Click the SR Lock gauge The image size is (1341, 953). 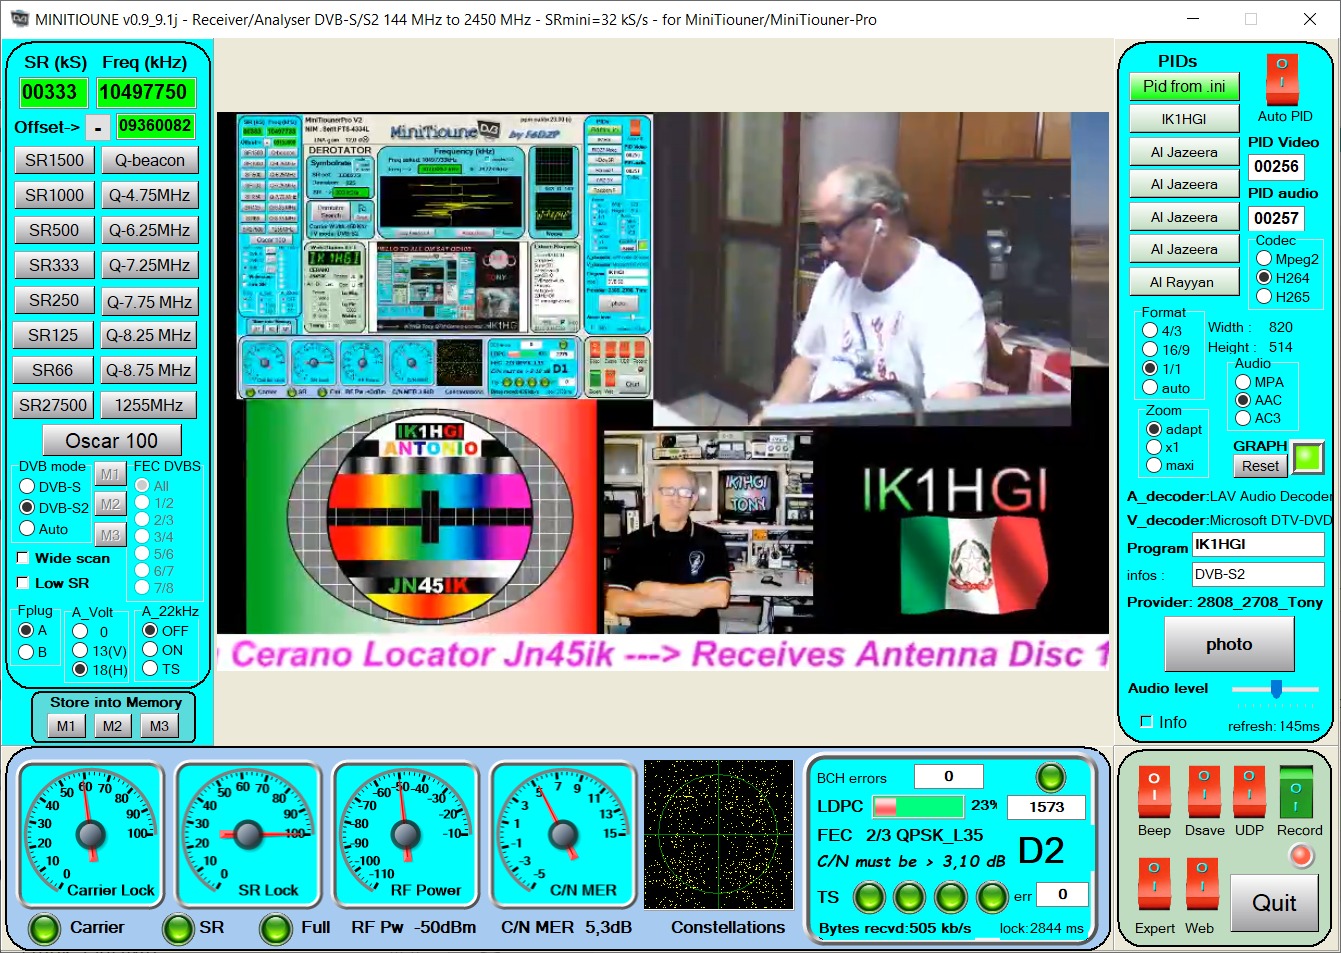tap(247, 834)
